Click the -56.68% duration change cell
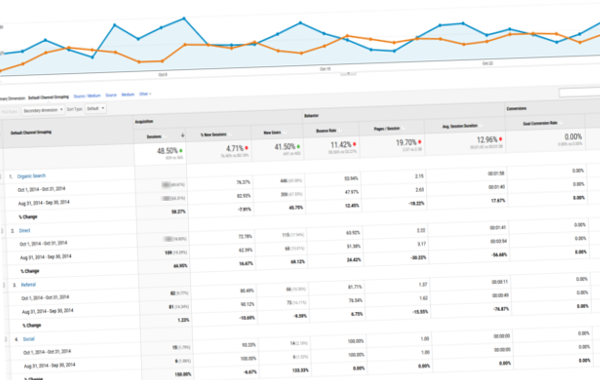The width and height of the screenshot is (600, 380). pos(499,255)
